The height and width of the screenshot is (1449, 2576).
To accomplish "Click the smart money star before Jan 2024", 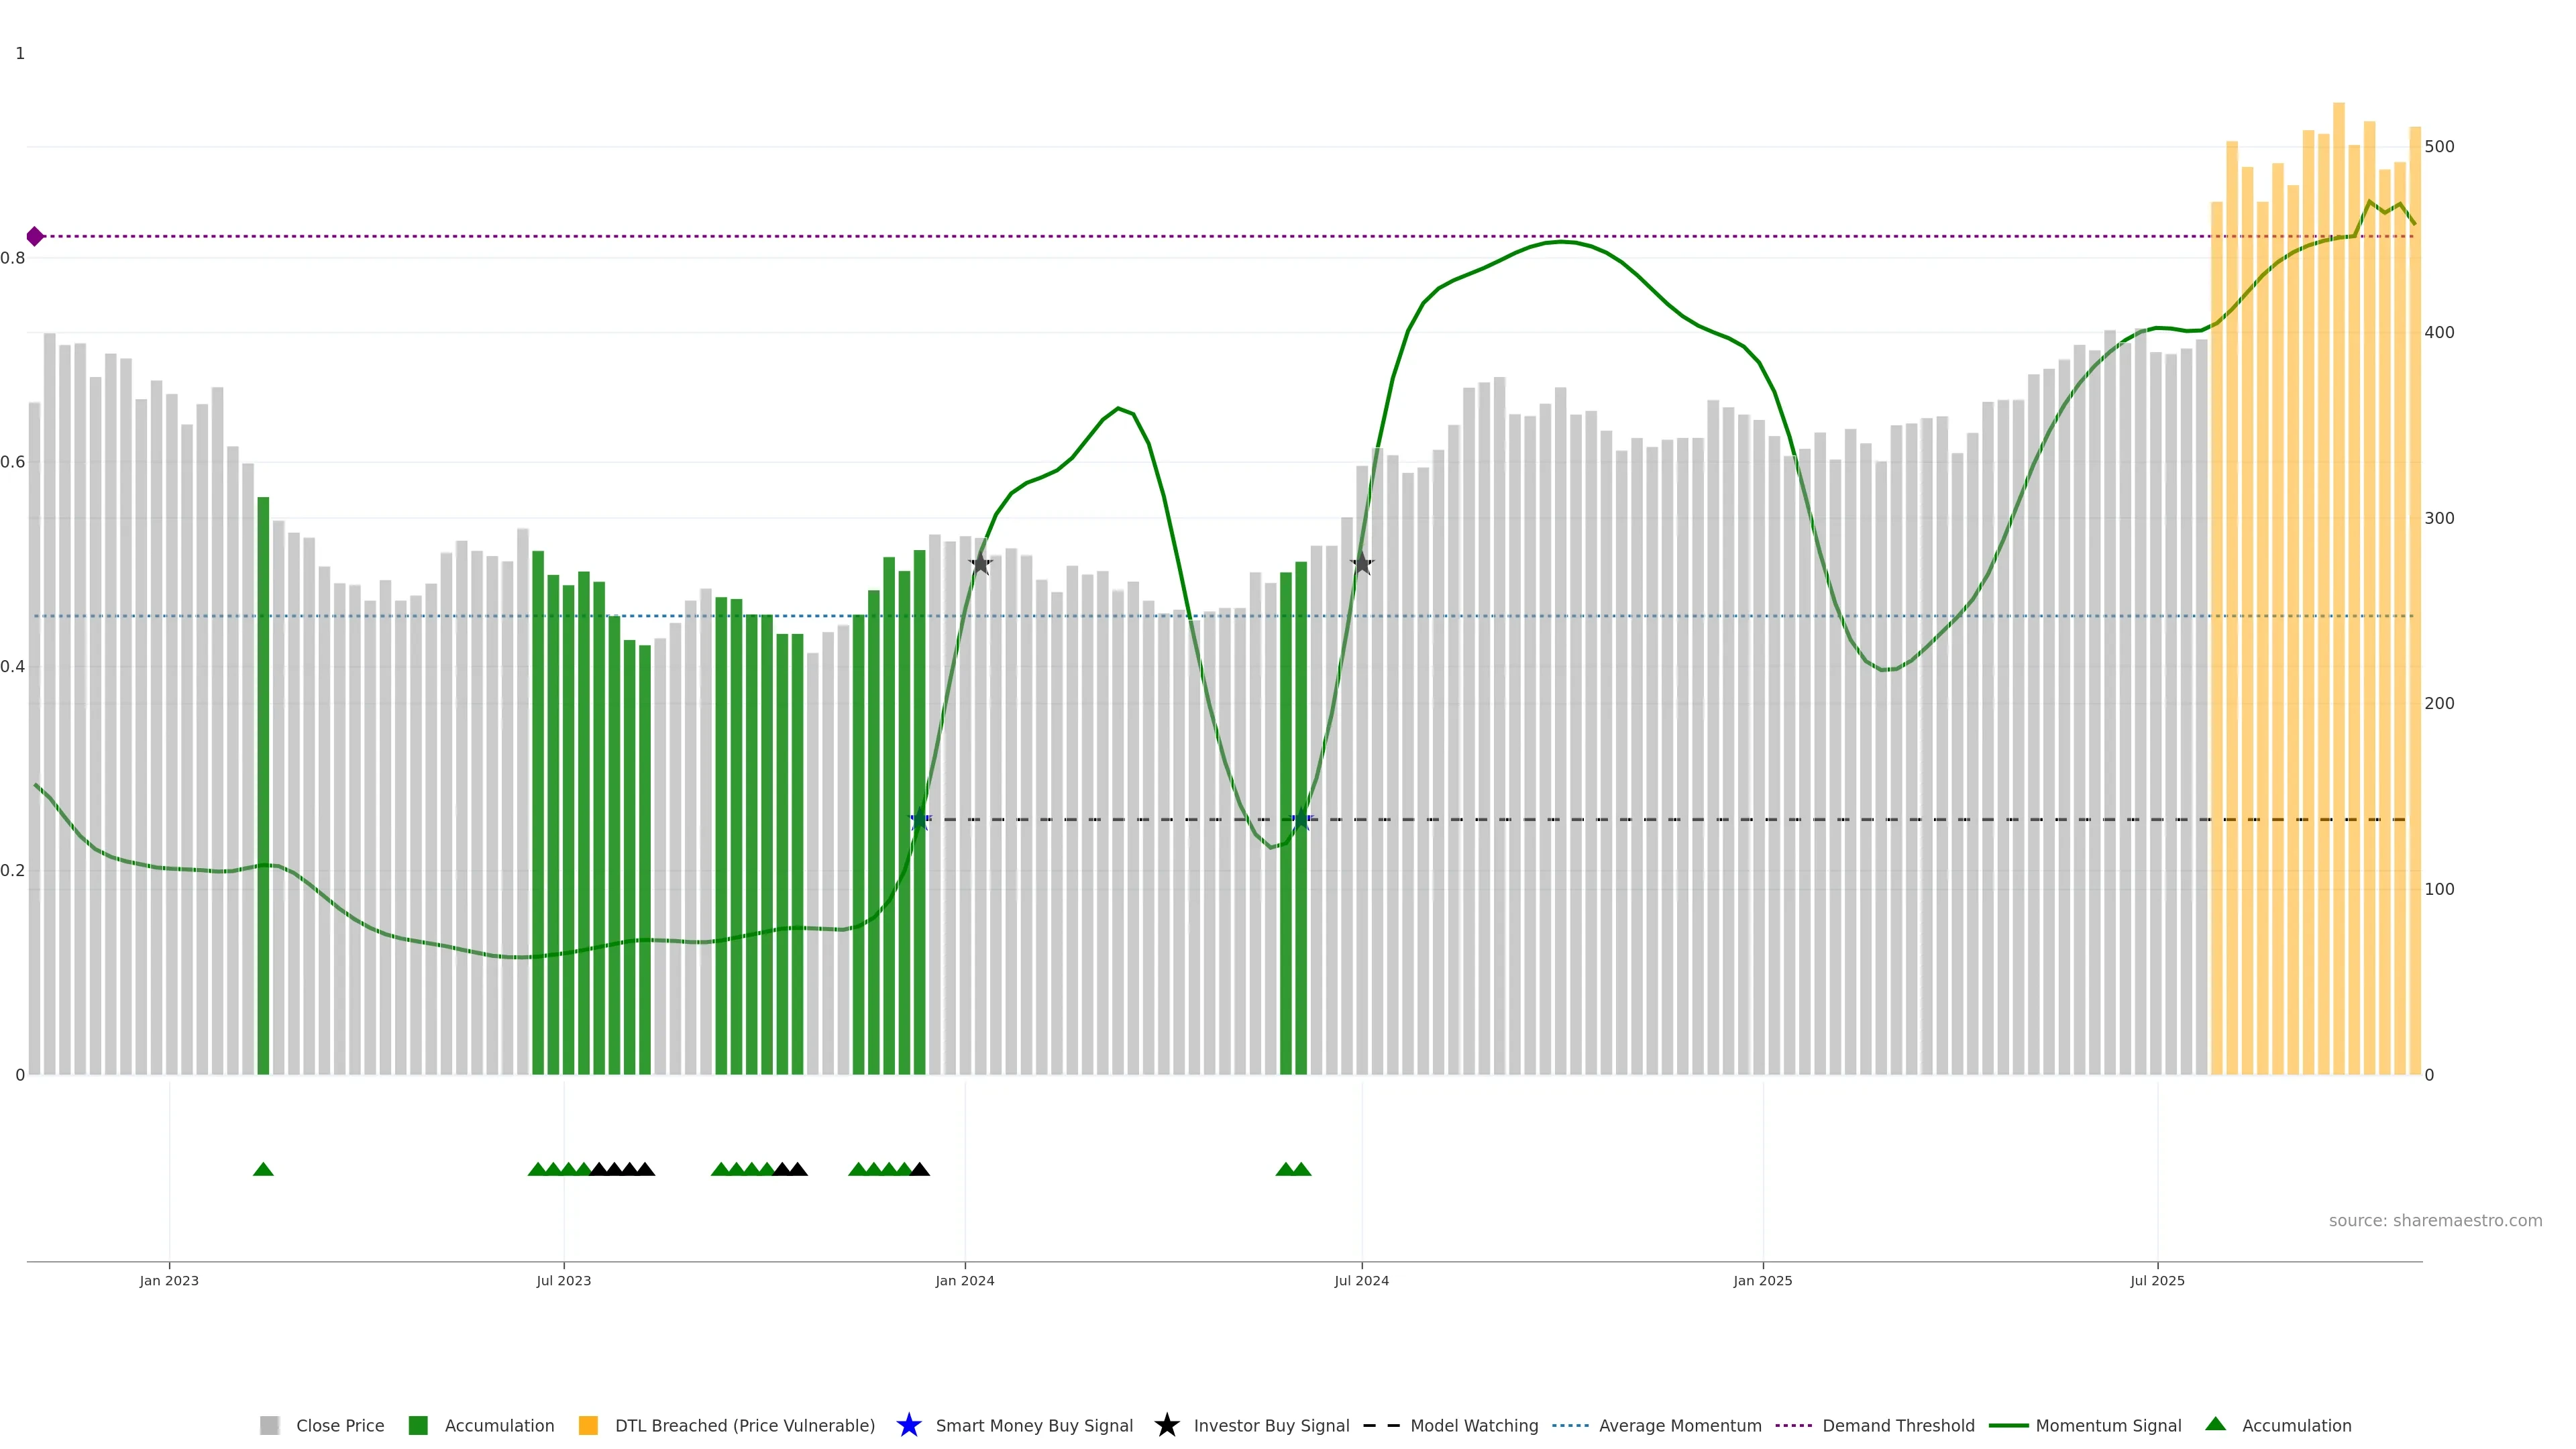I will pyautogui.click(x=920, y=820).
